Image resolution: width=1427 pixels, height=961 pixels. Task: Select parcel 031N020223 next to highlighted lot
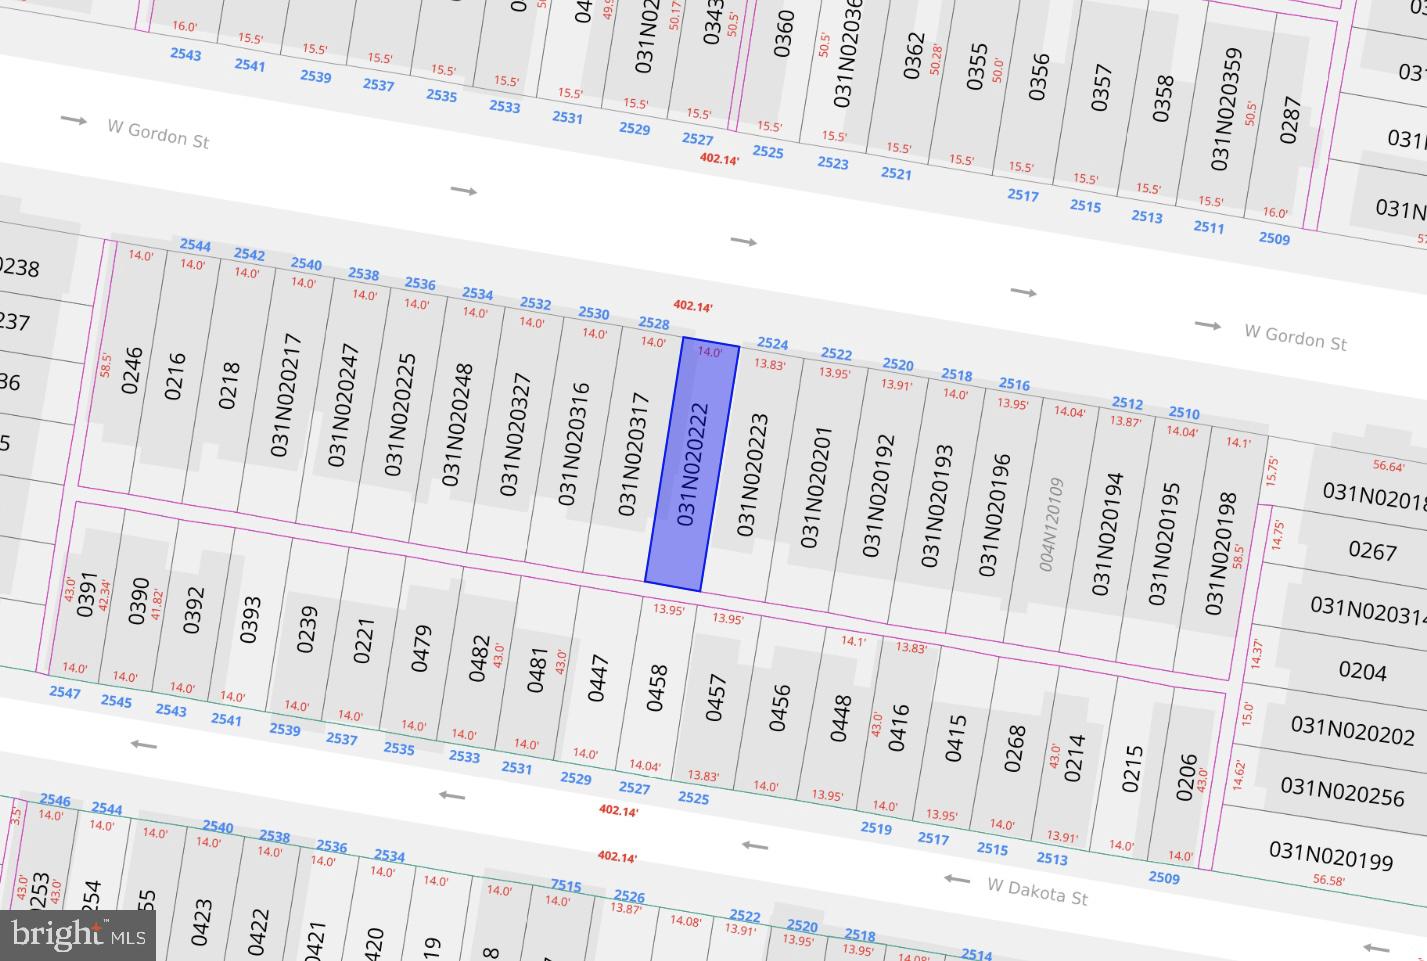pyautogui.click(x=752, y=475)
